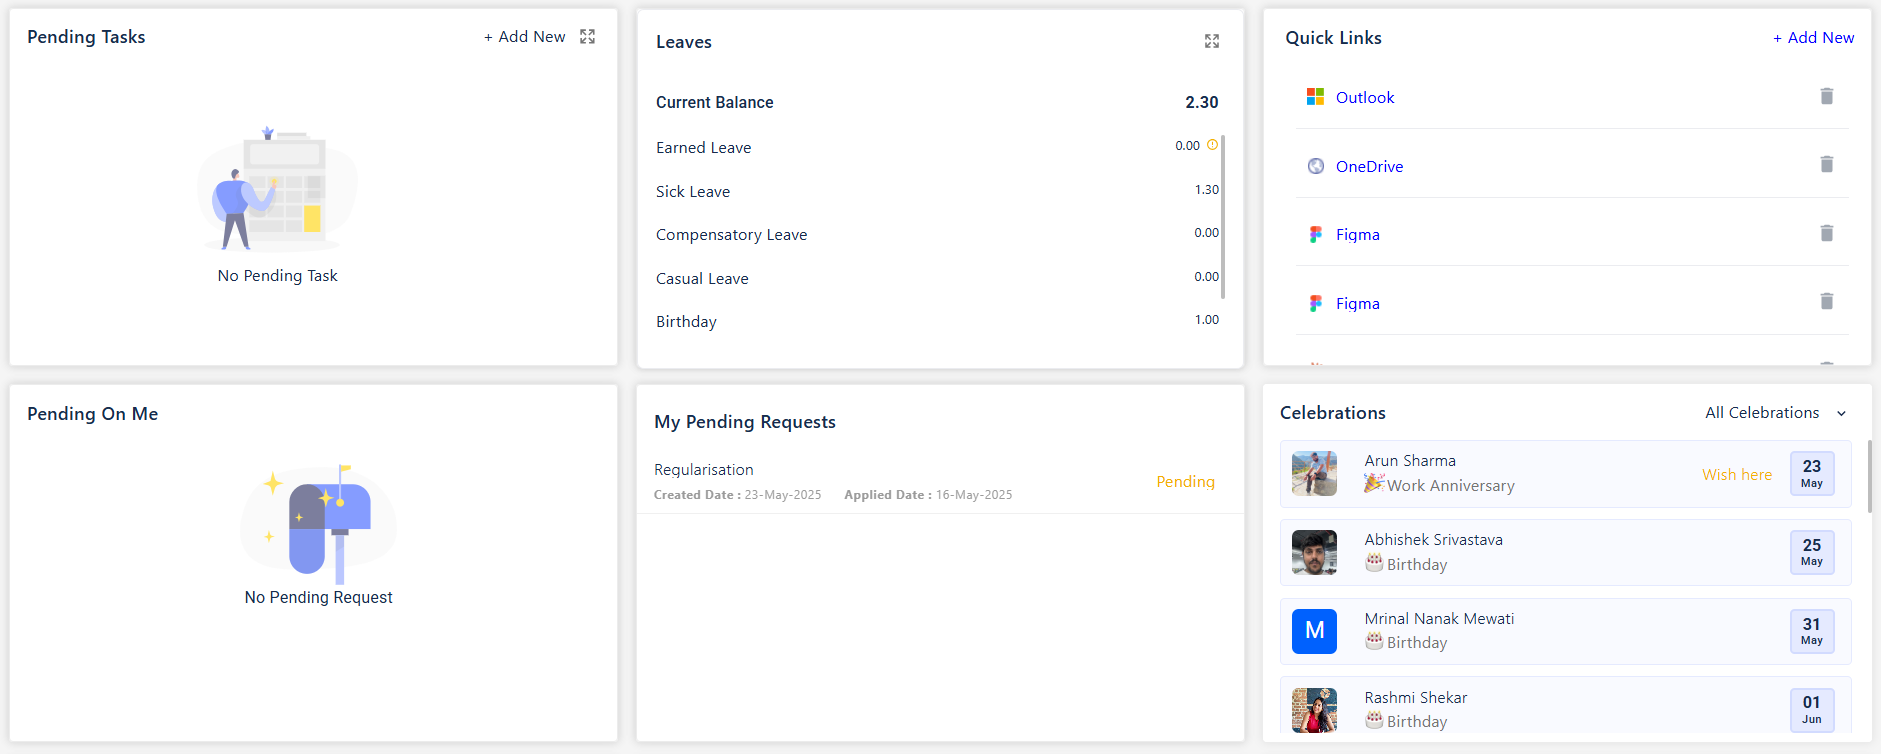Open the OneDrive link
The image size is (1881, 754).
coord(1369,167)
